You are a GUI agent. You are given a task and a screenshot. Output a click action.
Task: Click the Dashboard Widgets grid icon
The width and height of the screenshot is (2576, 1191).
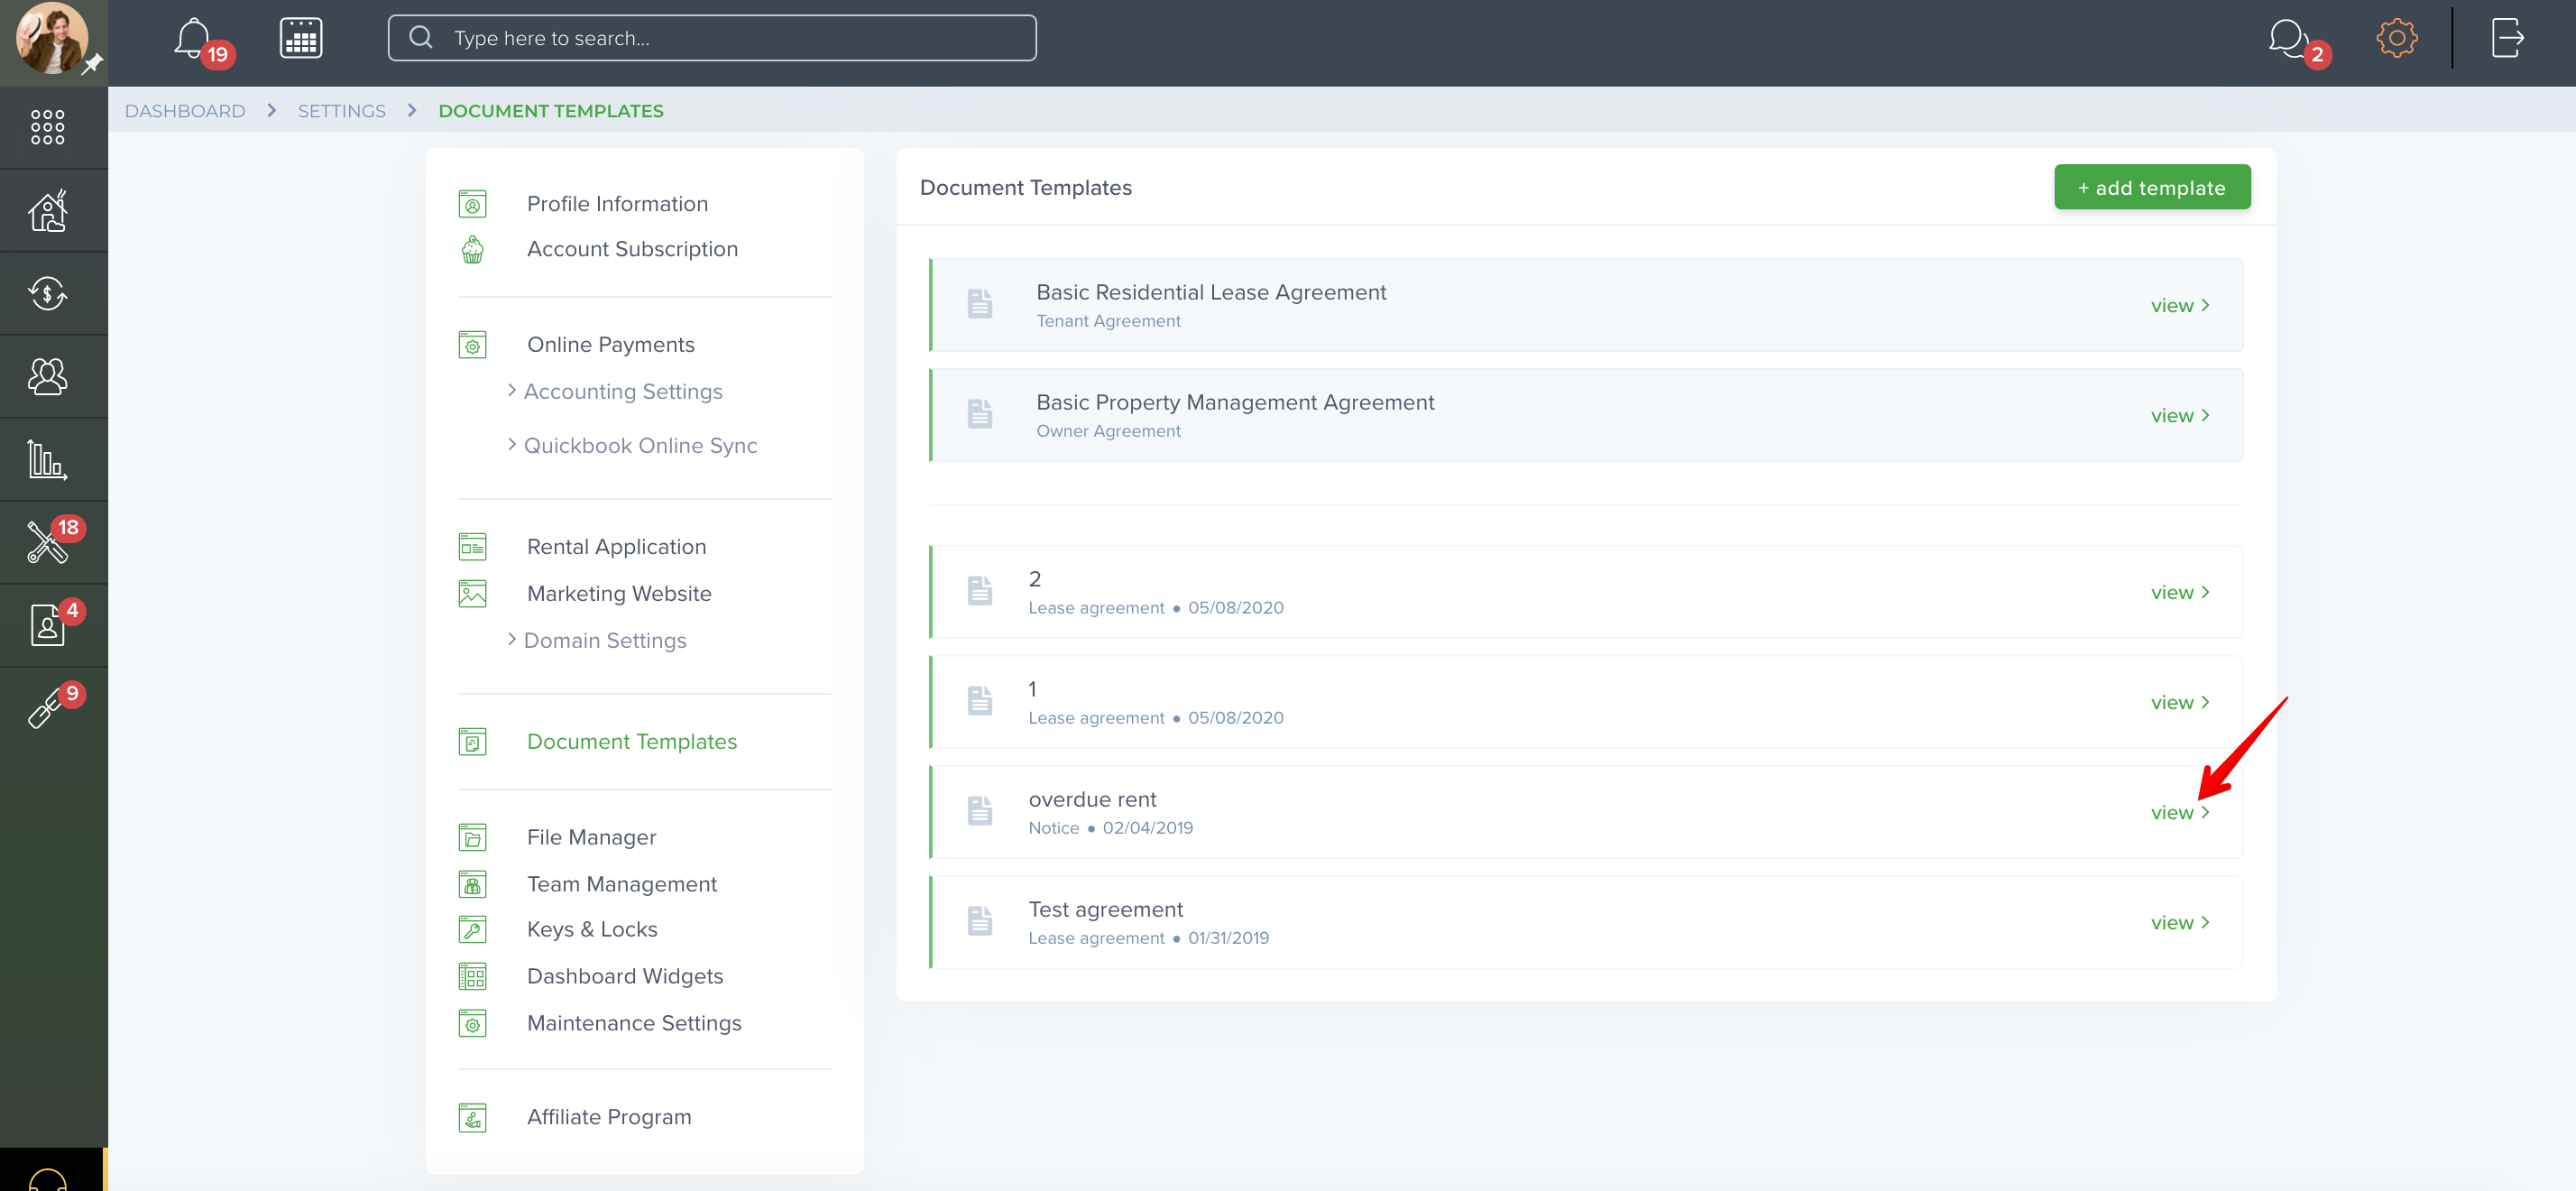click(472, 976)
